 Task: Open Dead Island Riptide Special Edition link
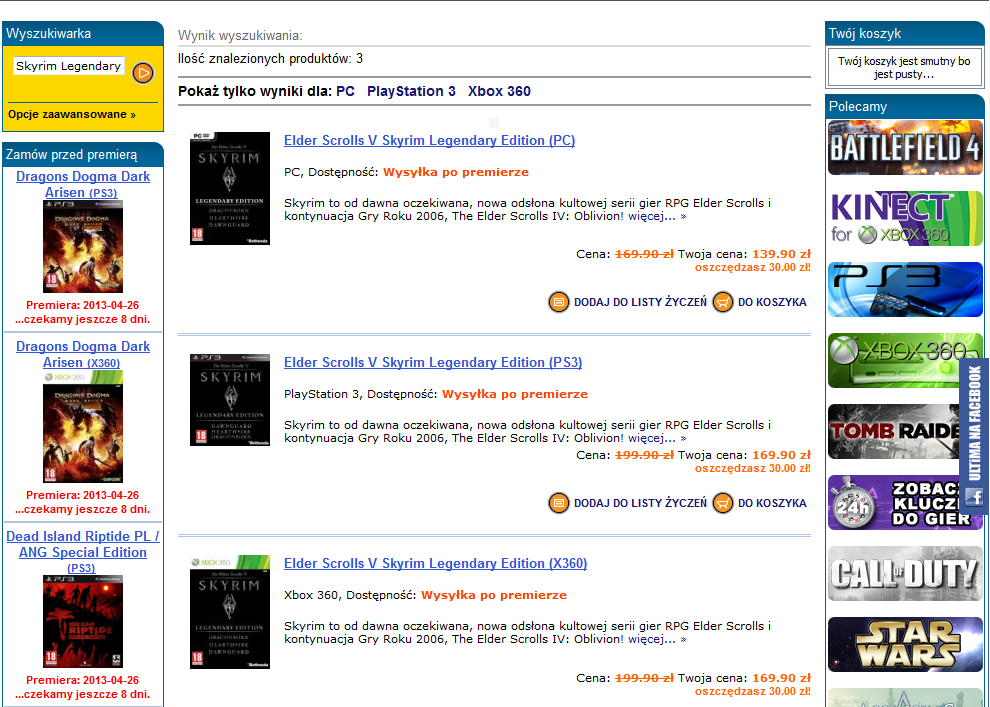click(83, 552)
